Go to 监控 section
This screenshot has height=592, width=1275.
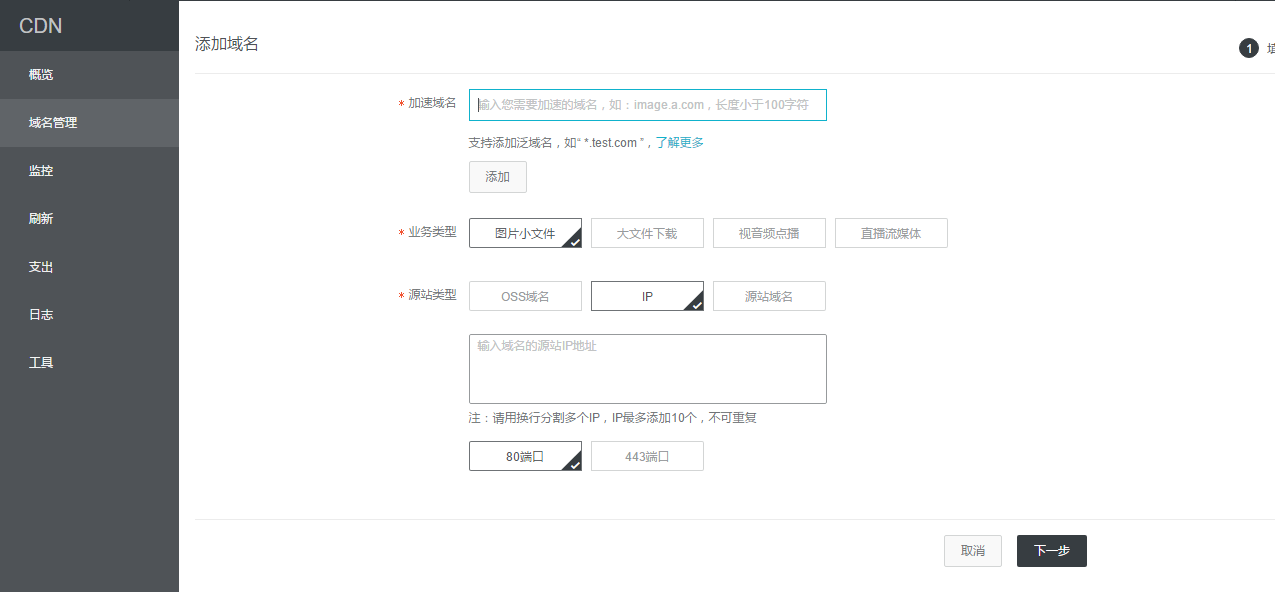tap(41, 171)
